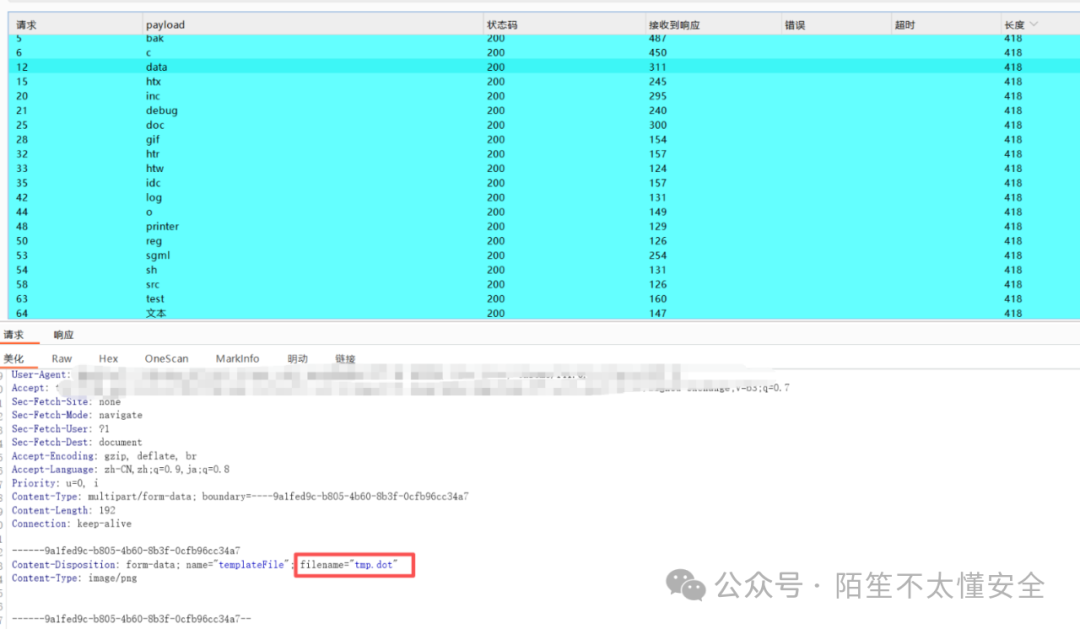Screen dimensions: 1080x629
Task: Select the row with payload "gif"
Action: 544,139
